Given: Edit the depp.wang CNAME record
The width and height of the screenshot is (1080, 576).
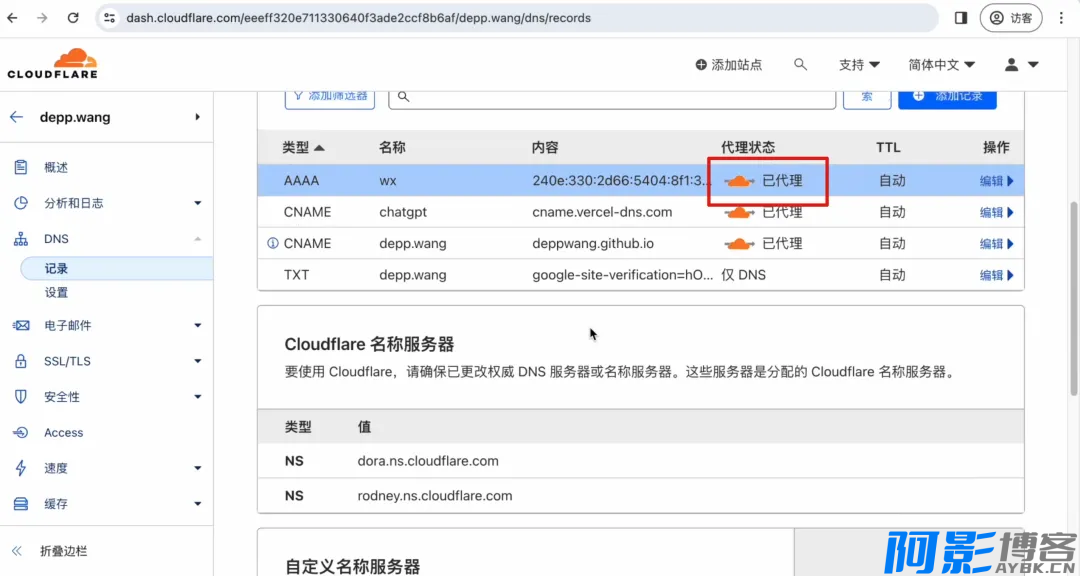Looking at the screenshot, I should pos(997,244).
